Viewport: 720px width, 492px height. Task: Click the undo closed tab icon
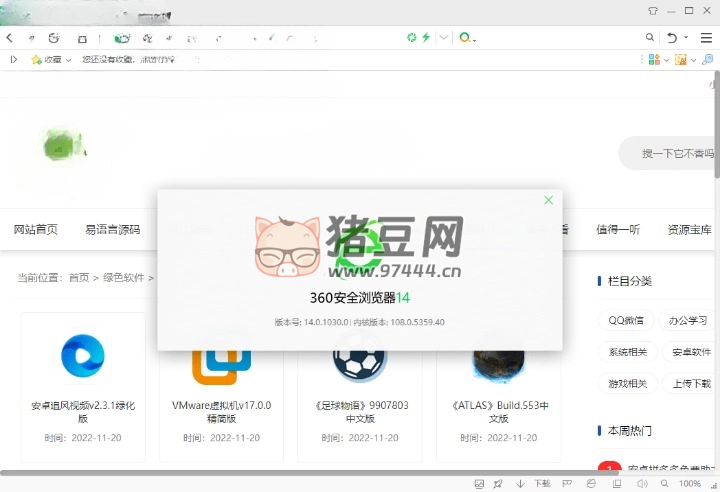673,38
